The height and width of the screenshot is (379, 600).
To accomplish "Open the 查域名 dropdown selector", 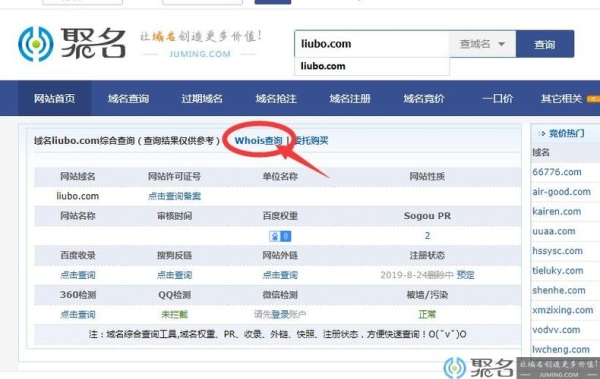I will (x=482, y=44).
